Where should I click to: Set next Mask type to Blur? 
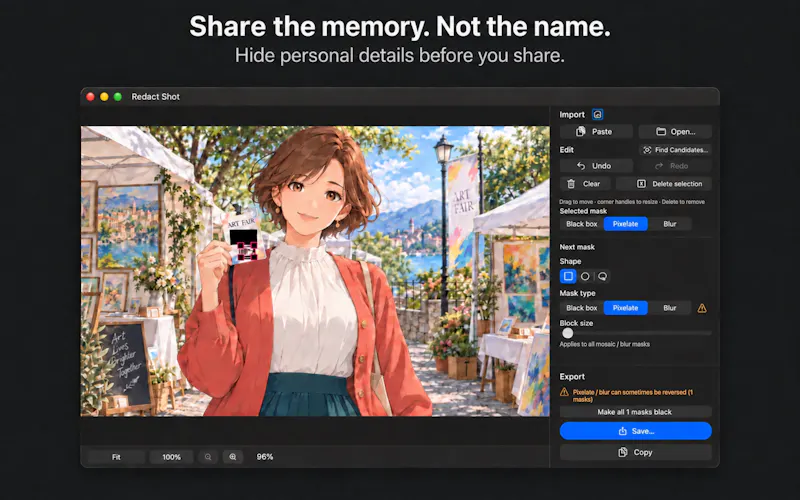(x=669, y=308)
